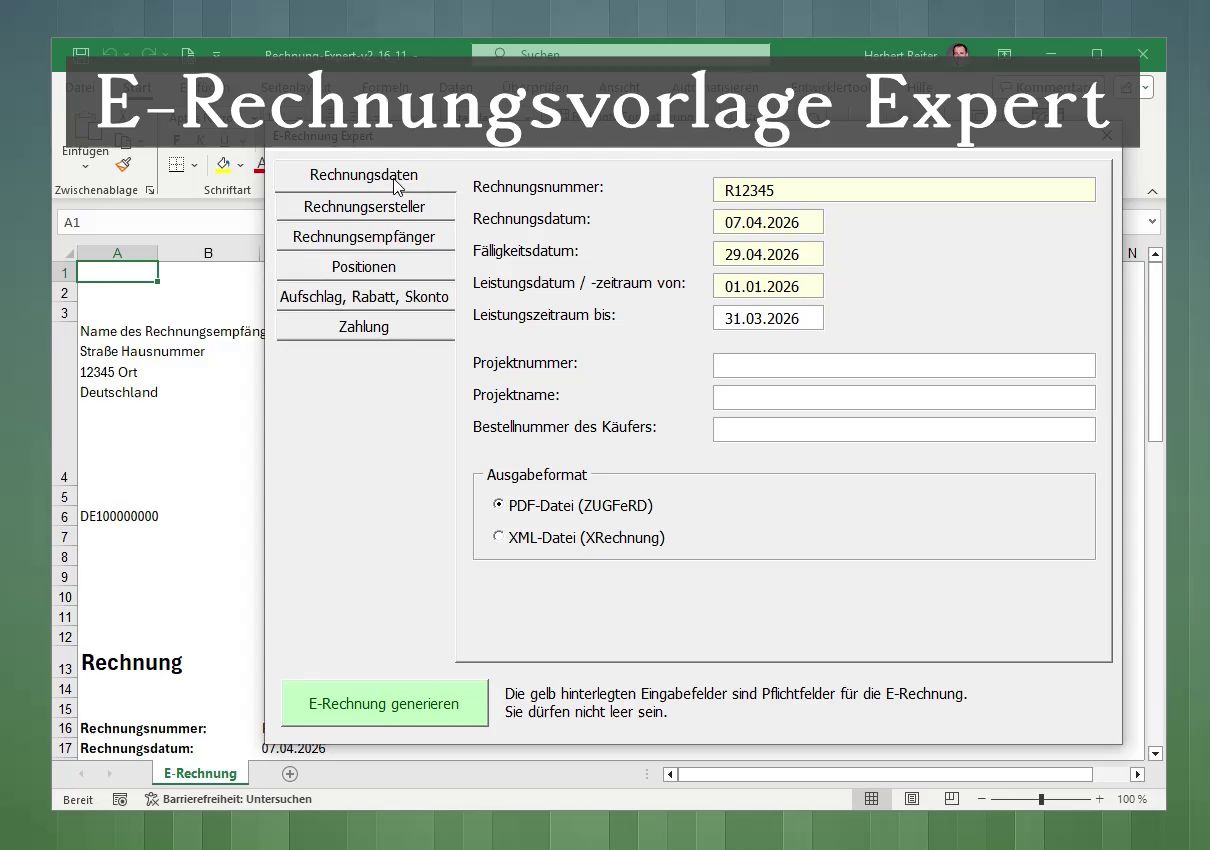Click the zoom in plus icon
Image resolution: width=1210 pixels, height=850 pixels.
point(1100,799)
